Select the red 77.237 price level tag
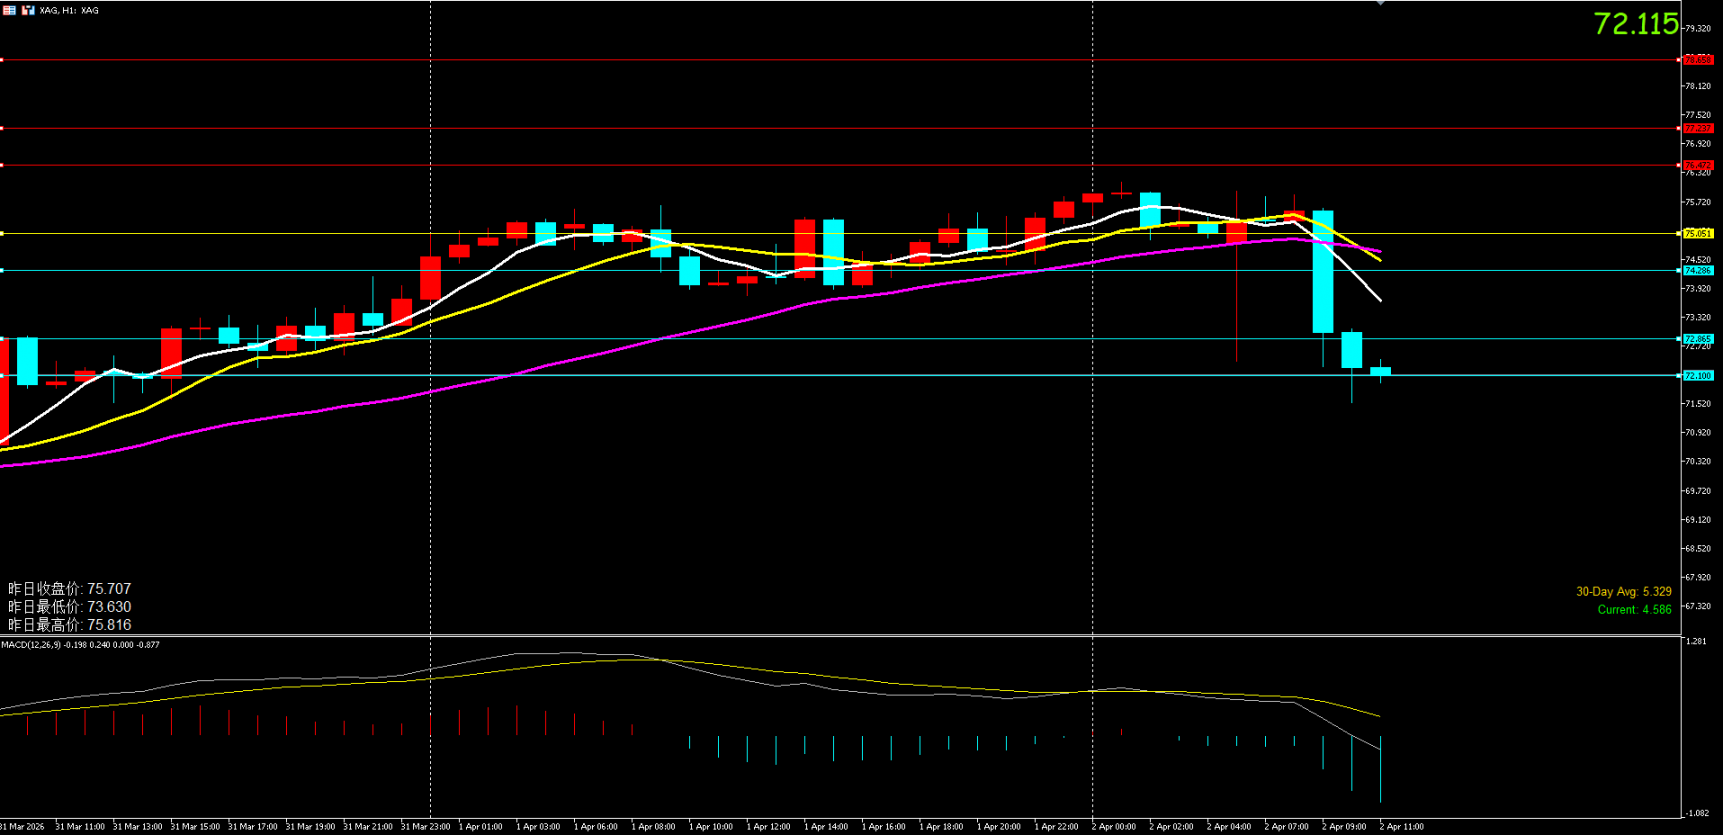1723x835 pixels. (1697, 129)
